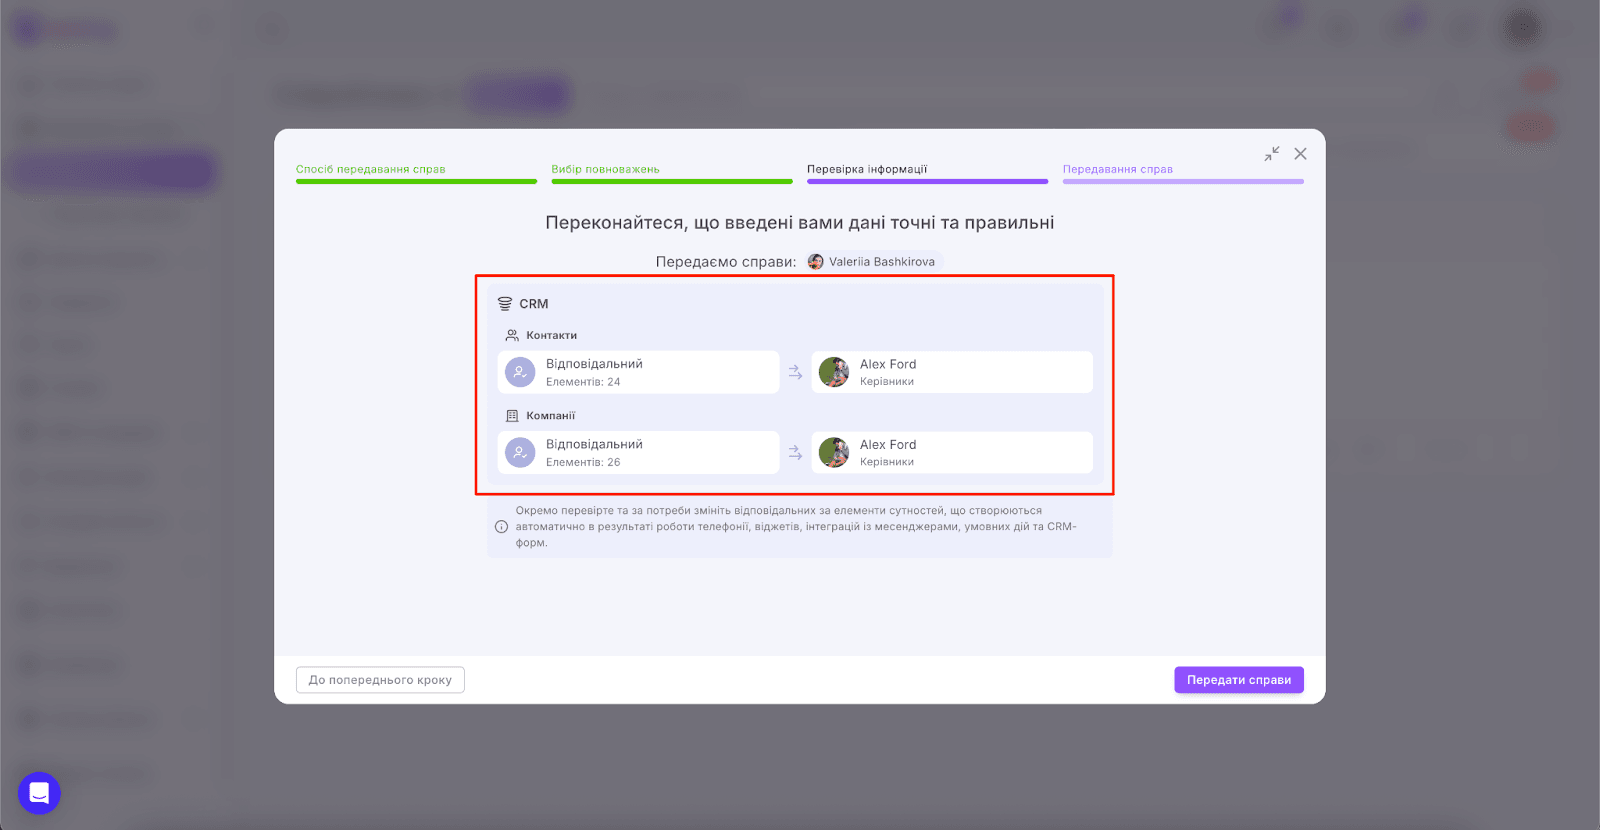Click the Компанії building icon
This screenshot has height=830, width=1600.
512,416
